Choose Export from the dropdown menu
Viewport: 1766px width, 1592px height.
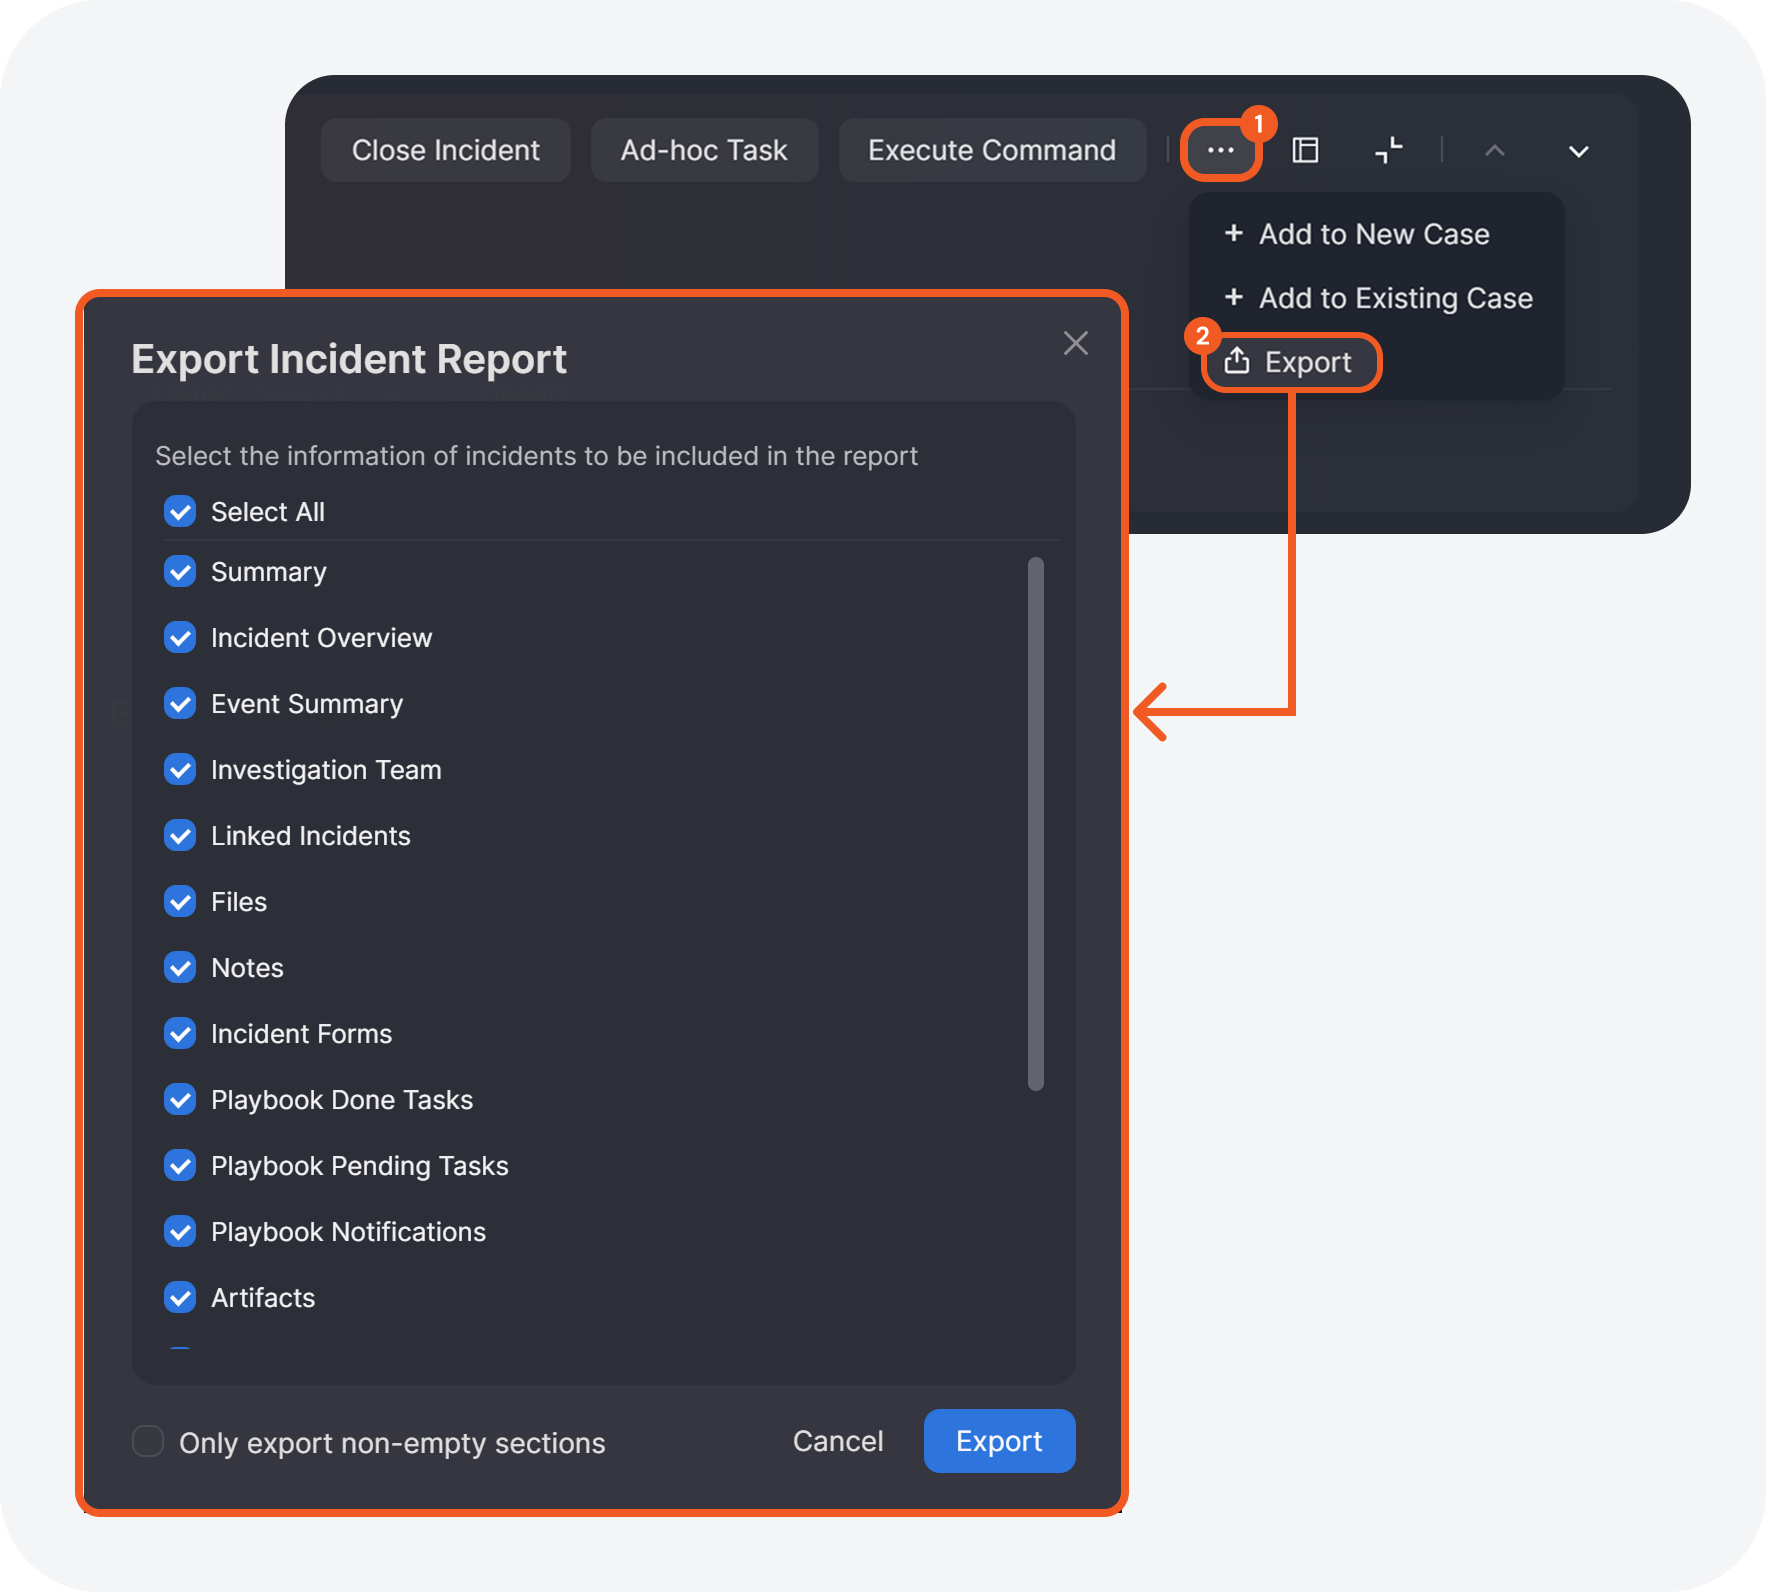[1290, 362]
